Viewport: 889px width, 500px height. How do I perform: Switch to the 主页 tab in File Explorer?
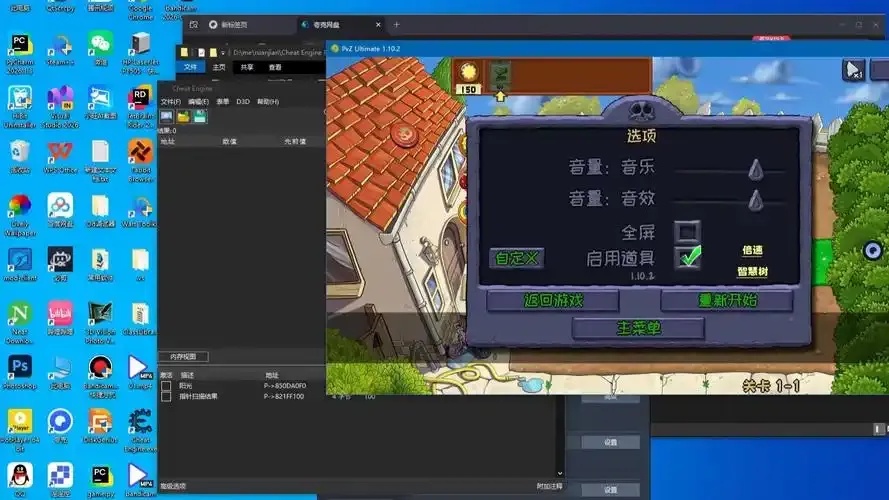(219, 67)
